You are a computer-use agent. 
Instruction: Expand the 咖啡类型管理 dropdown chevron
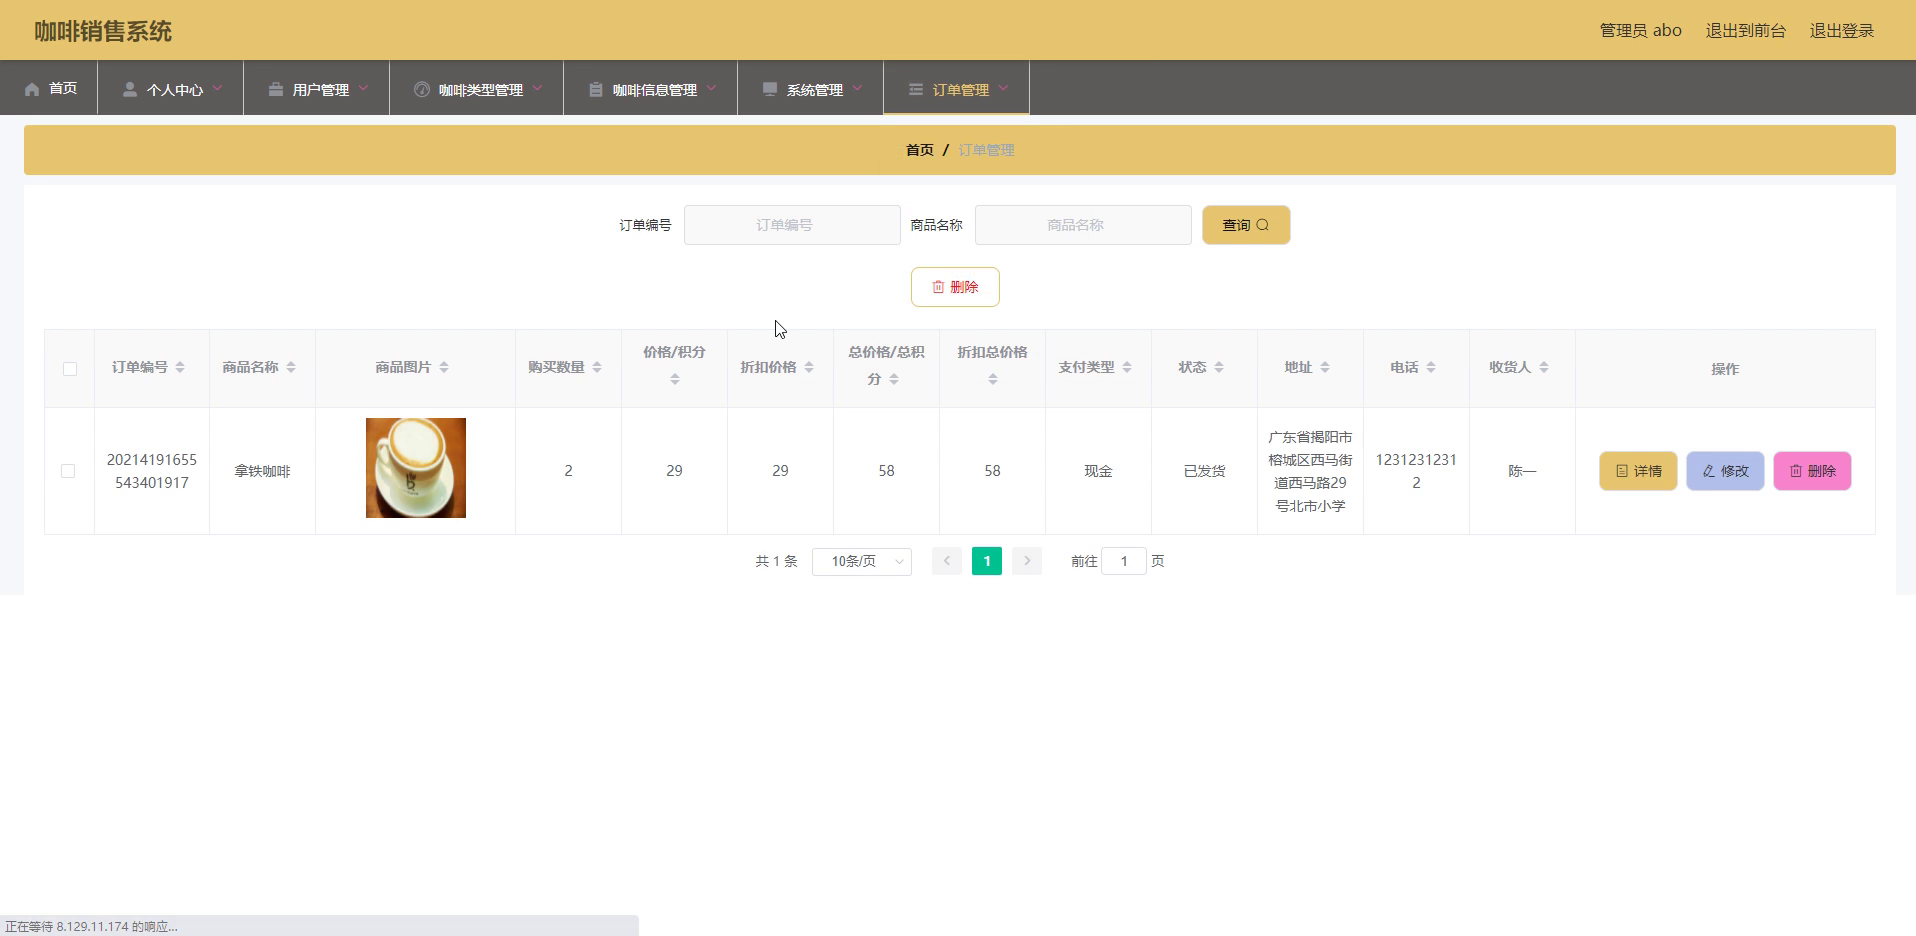point(537,88)
